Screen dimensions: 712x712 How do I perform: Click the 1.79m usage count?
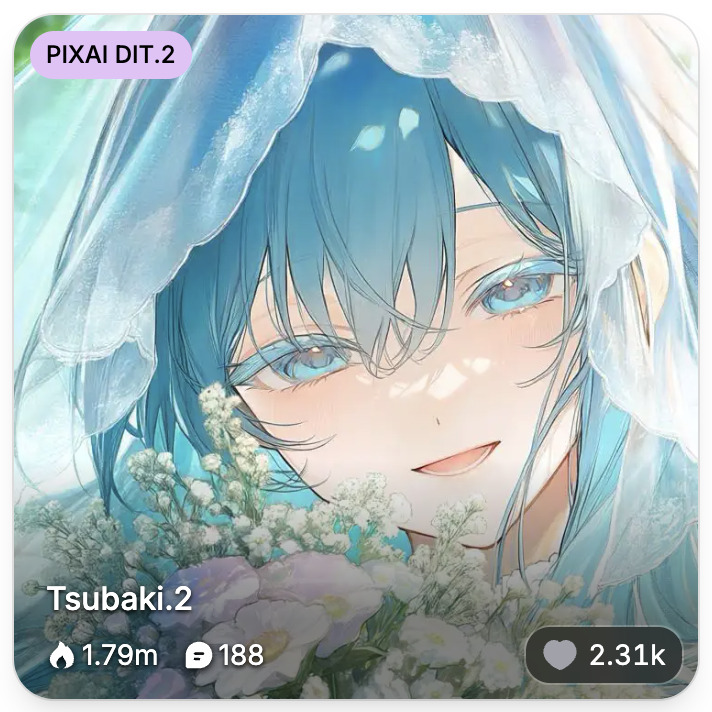pyautogui.click(x=119, y=655)
